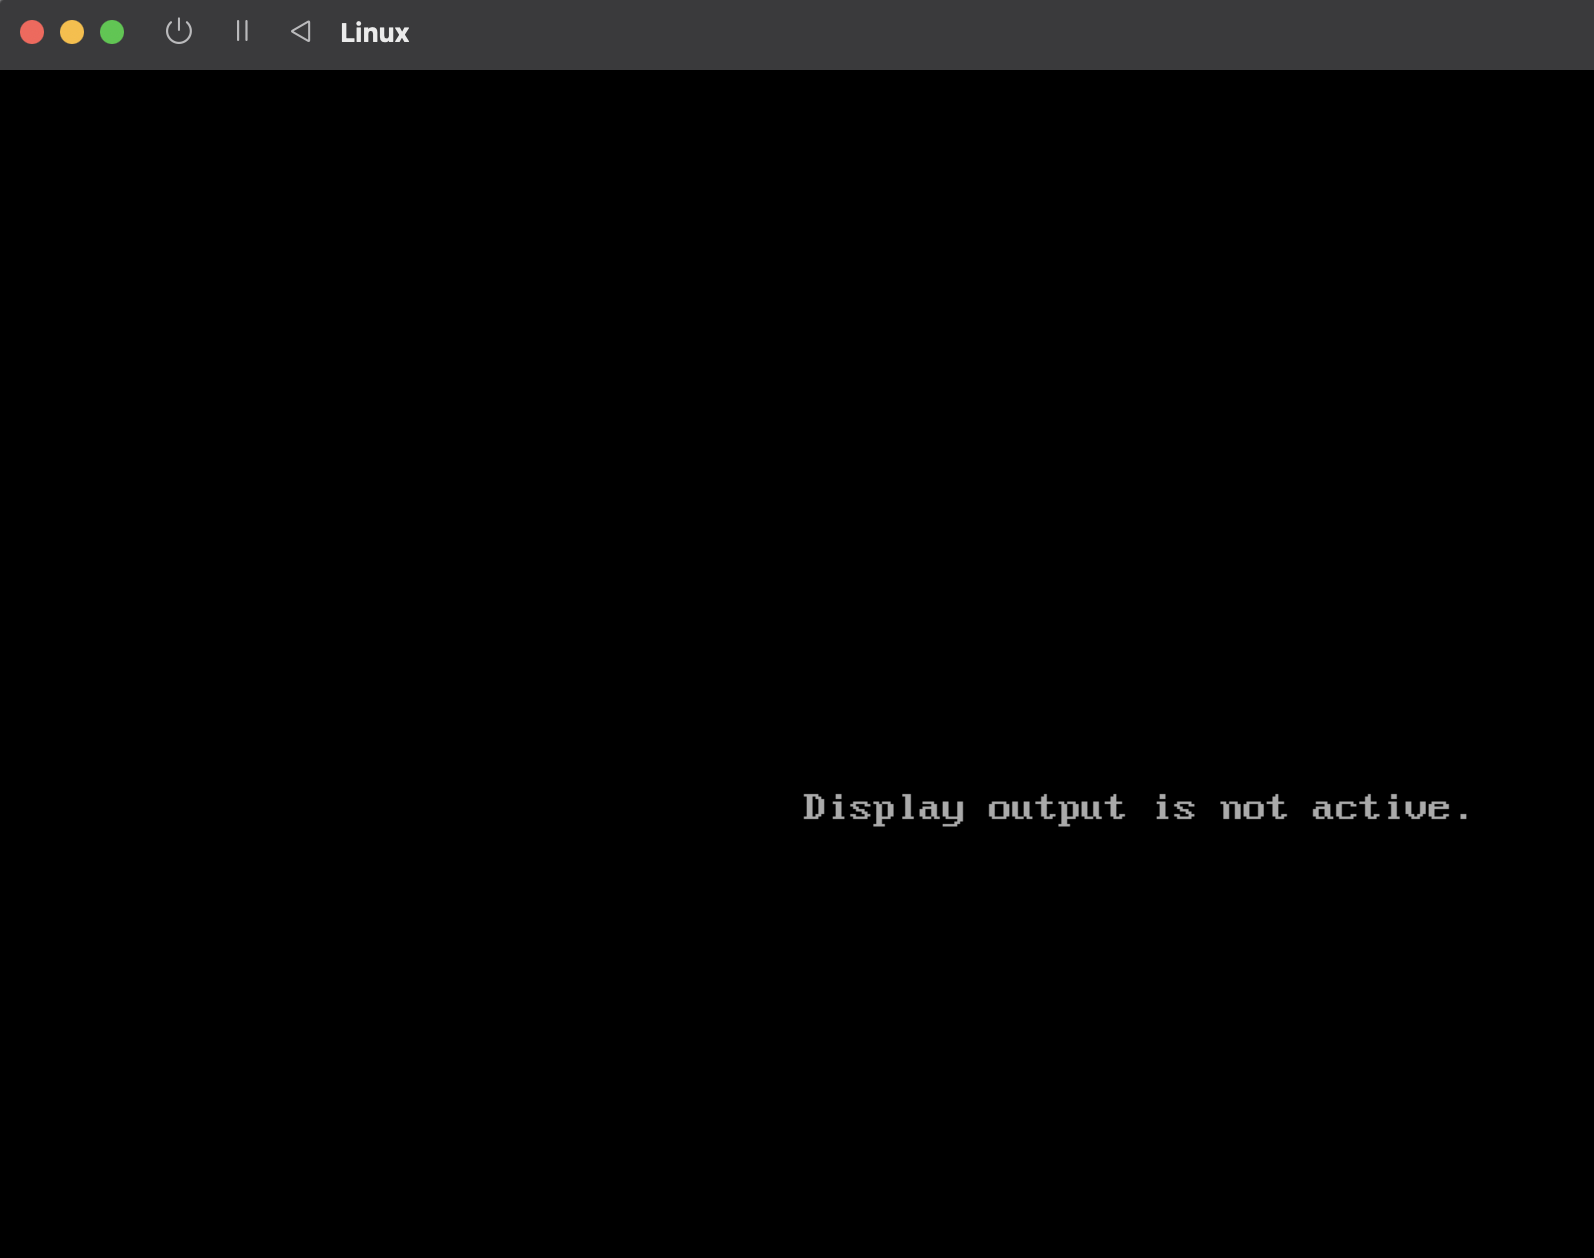Click the "Linux" window title
The width and height of the screenshot is (1594, 1258).
[x=374, y=33]
